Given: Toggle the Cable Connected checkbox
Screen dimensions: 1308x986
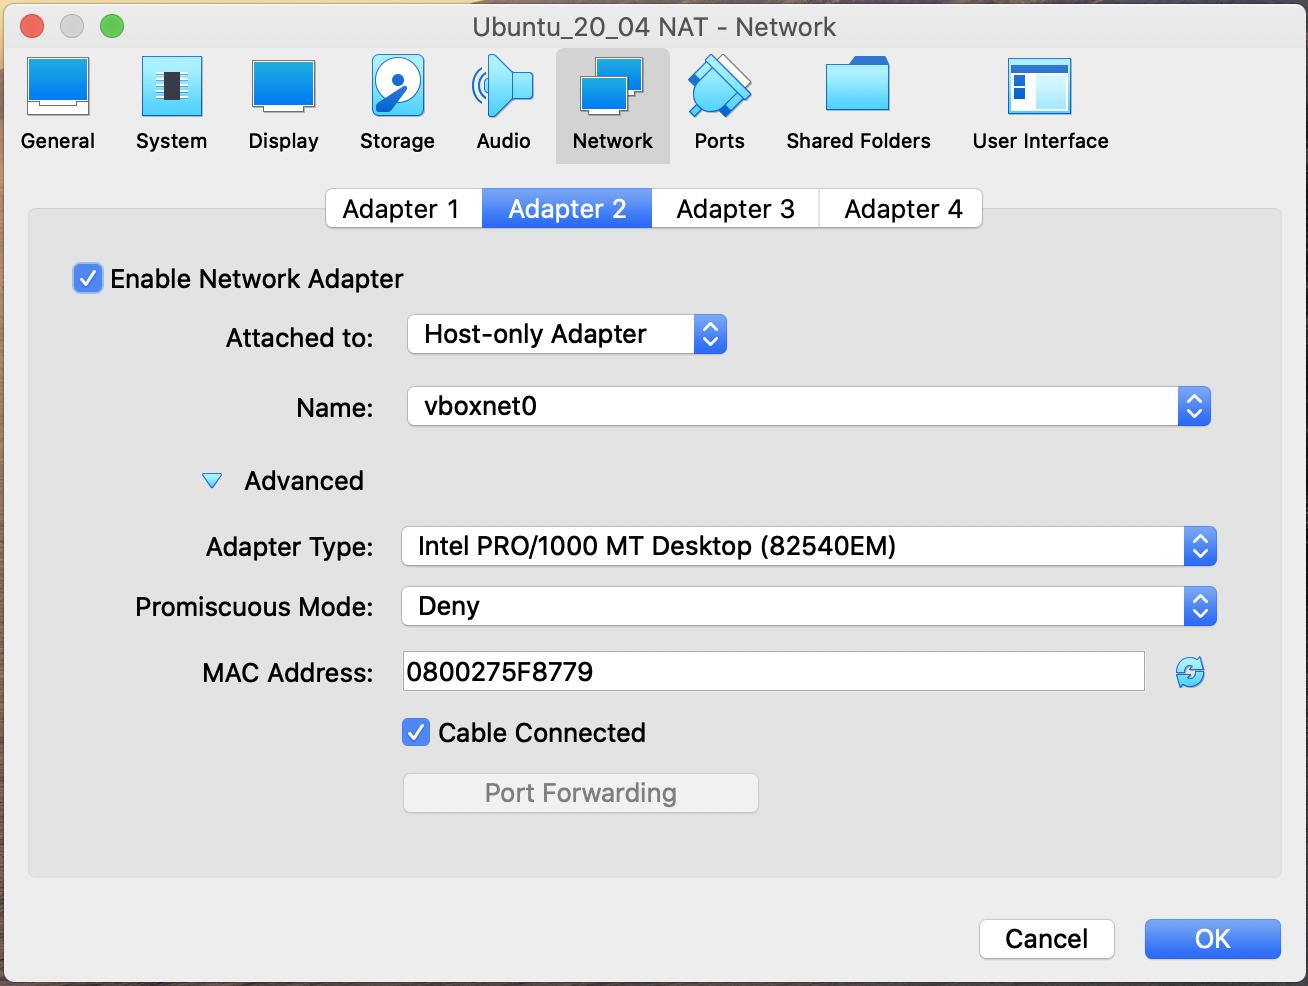Looking at the screenshot, I should coord(416,733).
